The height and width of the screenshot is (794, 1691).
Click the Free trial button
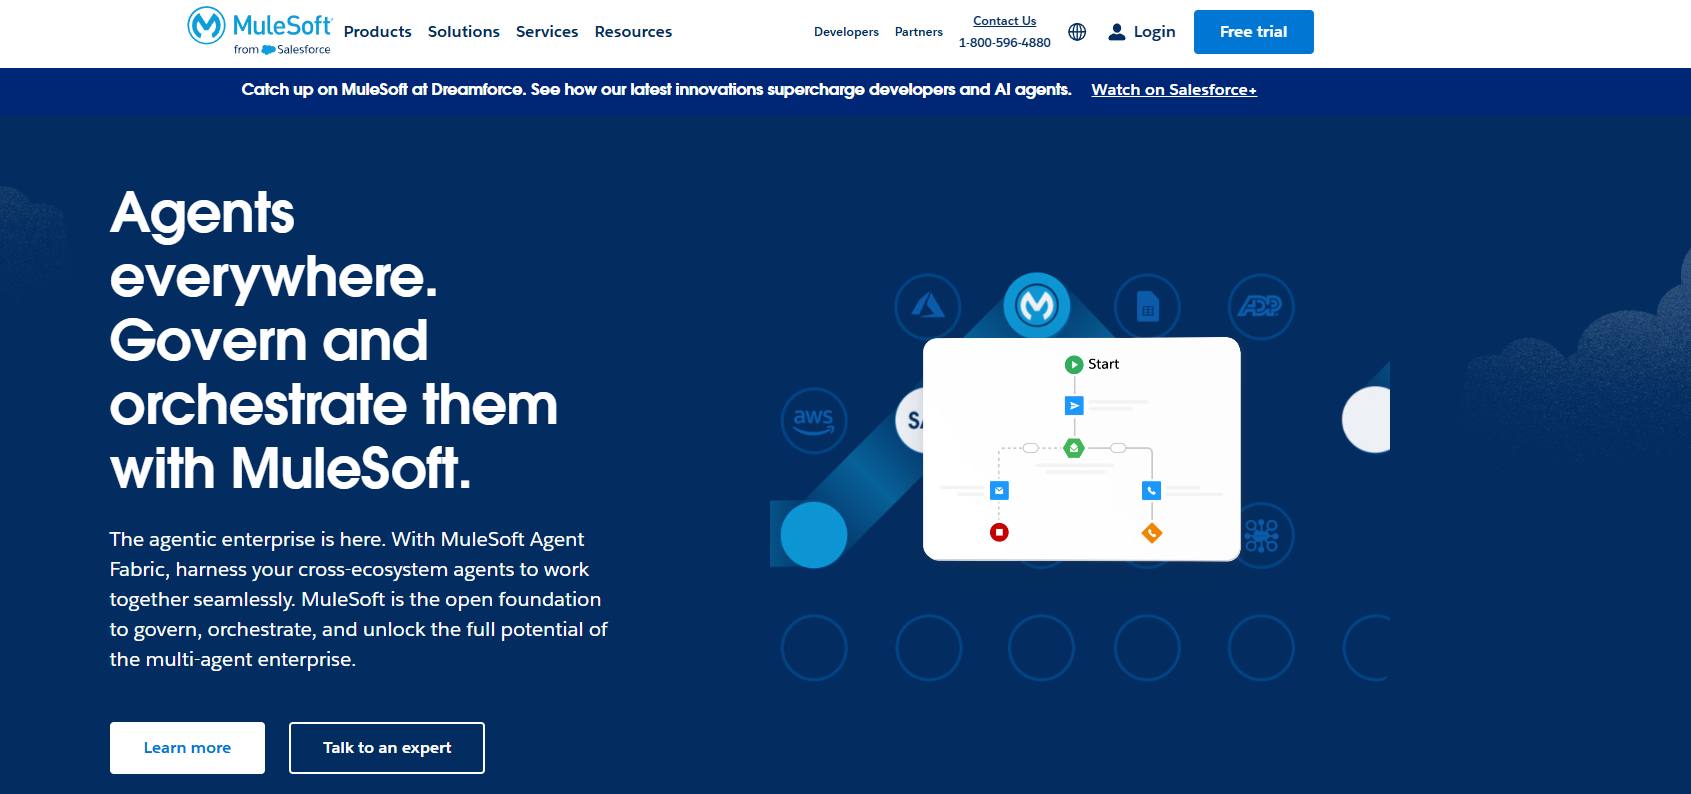coord(1253,32)
